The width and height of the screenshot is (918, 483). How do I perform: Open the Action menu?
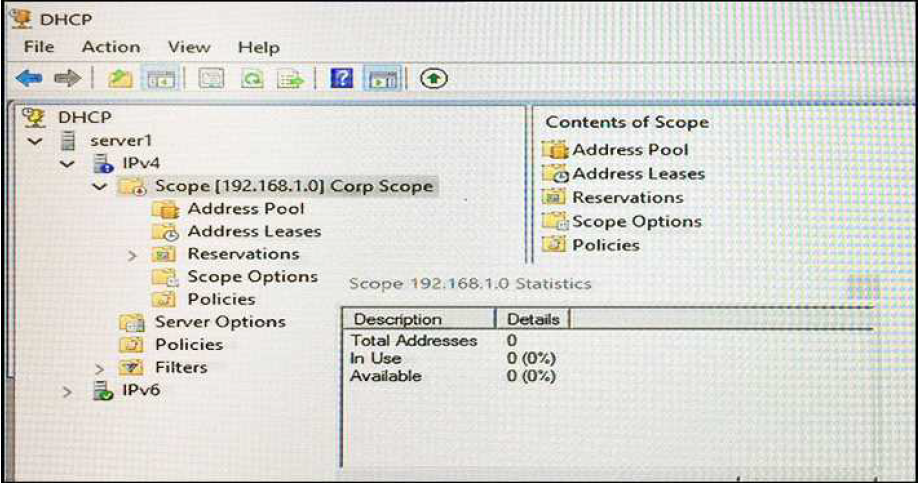click(111, 47)
